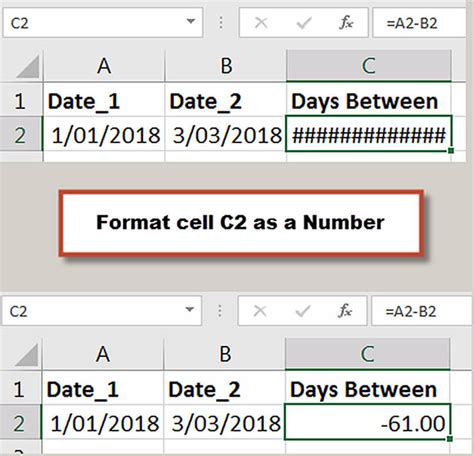
Task: Click the Enter checkmark icon in top formula bar
Action: pyautogui.click(x=304, y=23)
